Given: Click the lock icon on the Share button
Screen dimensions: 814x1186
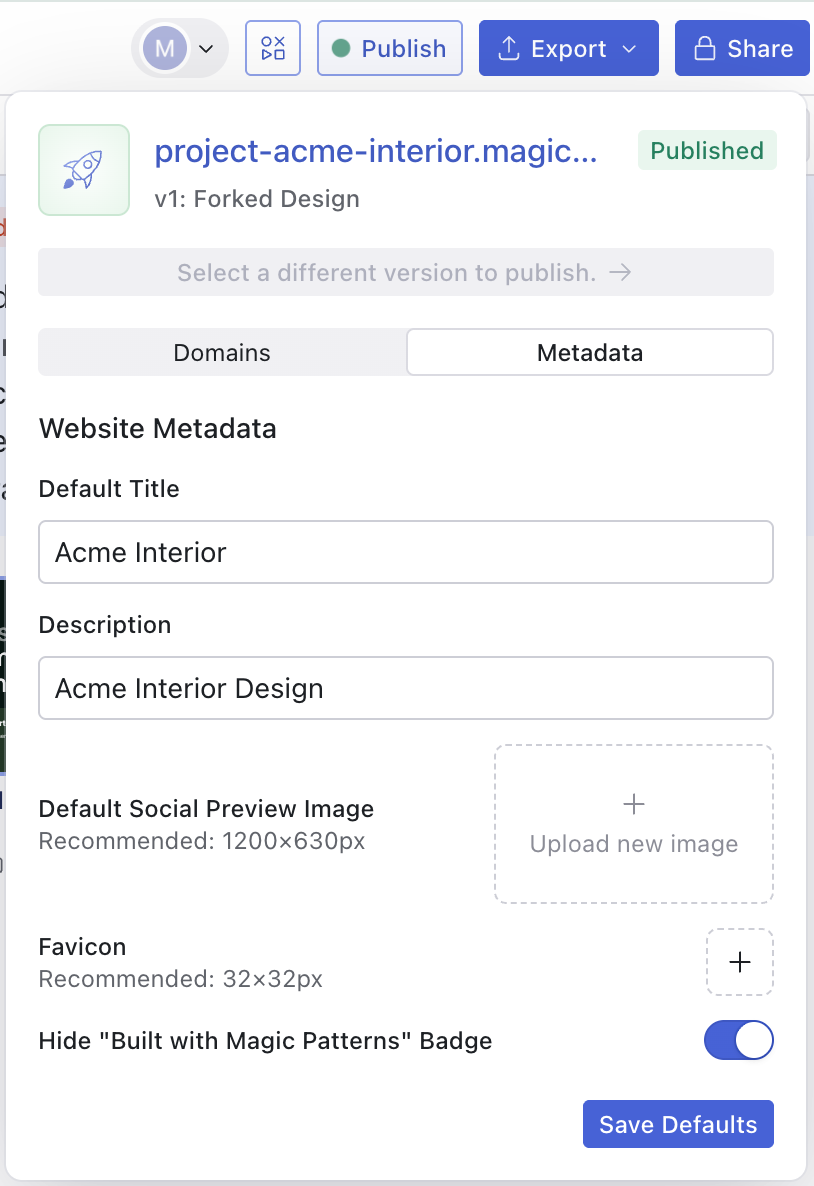Looking at the screenshot, I should pyautogui.click(x=709, y=47).
